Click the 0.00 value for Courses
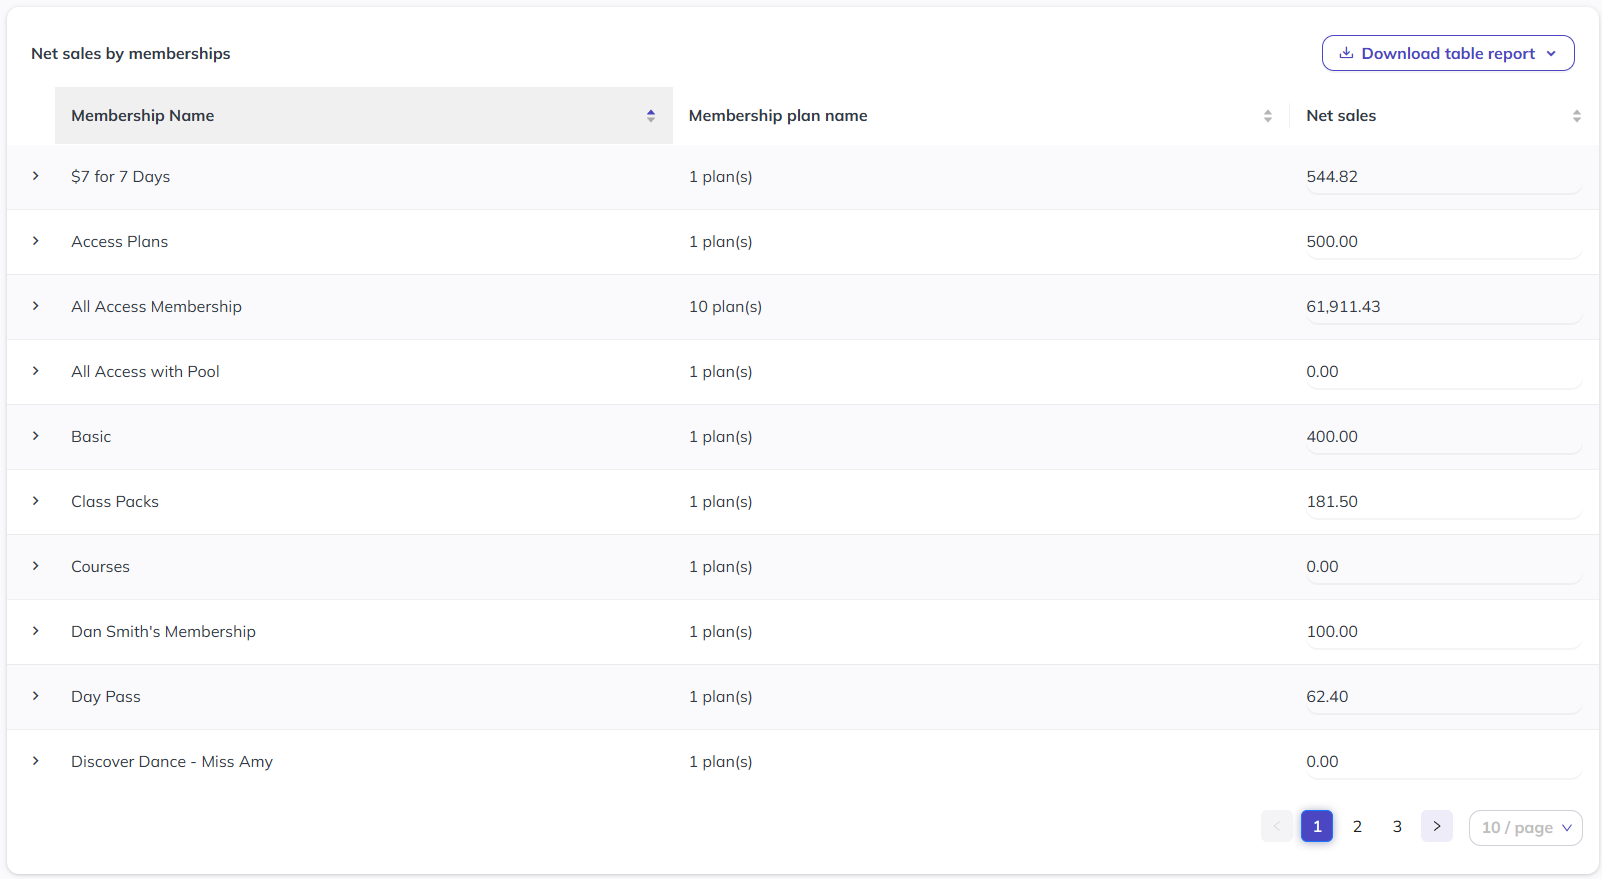This screenshot has width=1602, height=879. click(x=1322, y=566)
